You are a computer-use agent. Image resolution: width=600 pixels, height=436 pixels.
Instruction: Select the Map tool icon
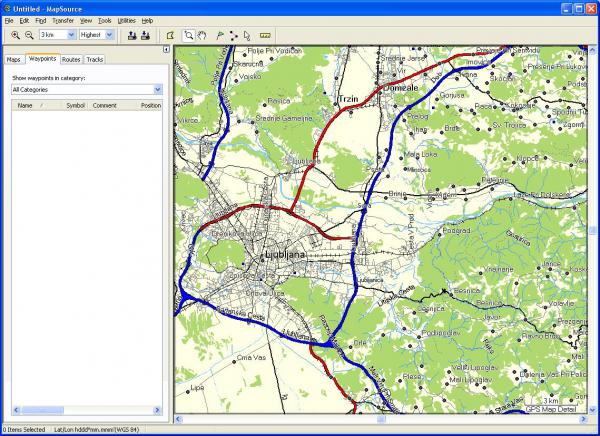170,35
